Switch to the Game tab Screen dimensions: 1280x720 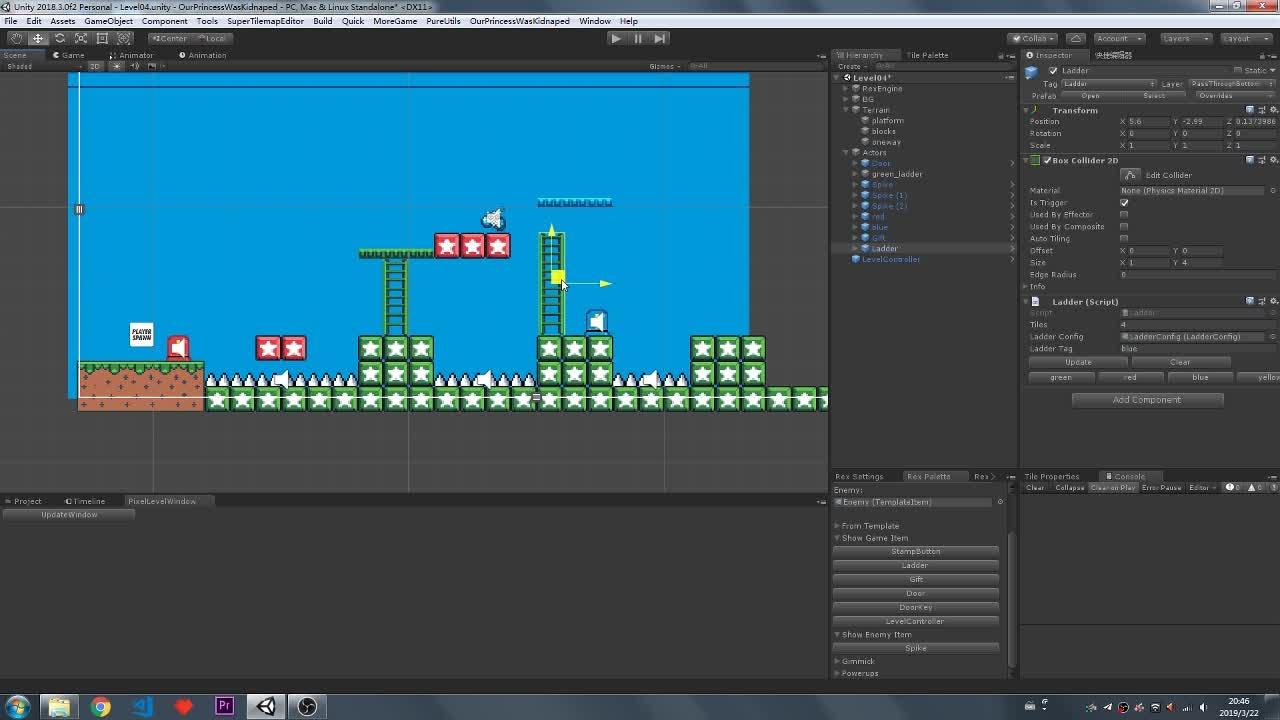coord(69,55)
